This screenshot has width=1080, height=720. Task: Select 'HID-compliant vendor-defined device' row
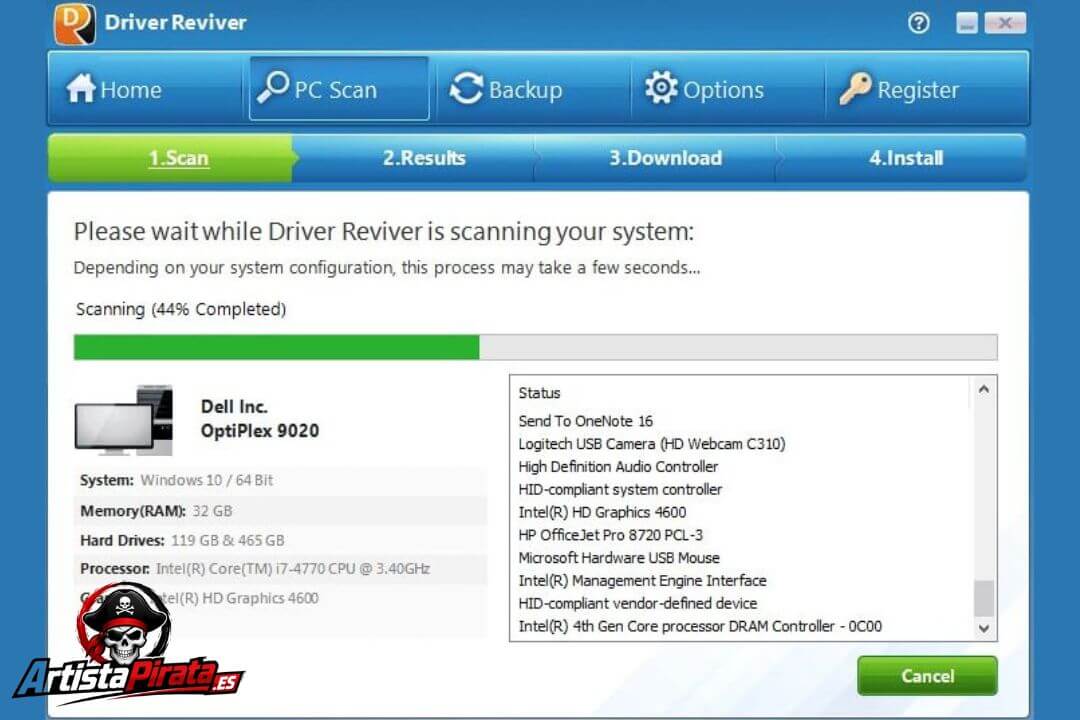(637, 603)
